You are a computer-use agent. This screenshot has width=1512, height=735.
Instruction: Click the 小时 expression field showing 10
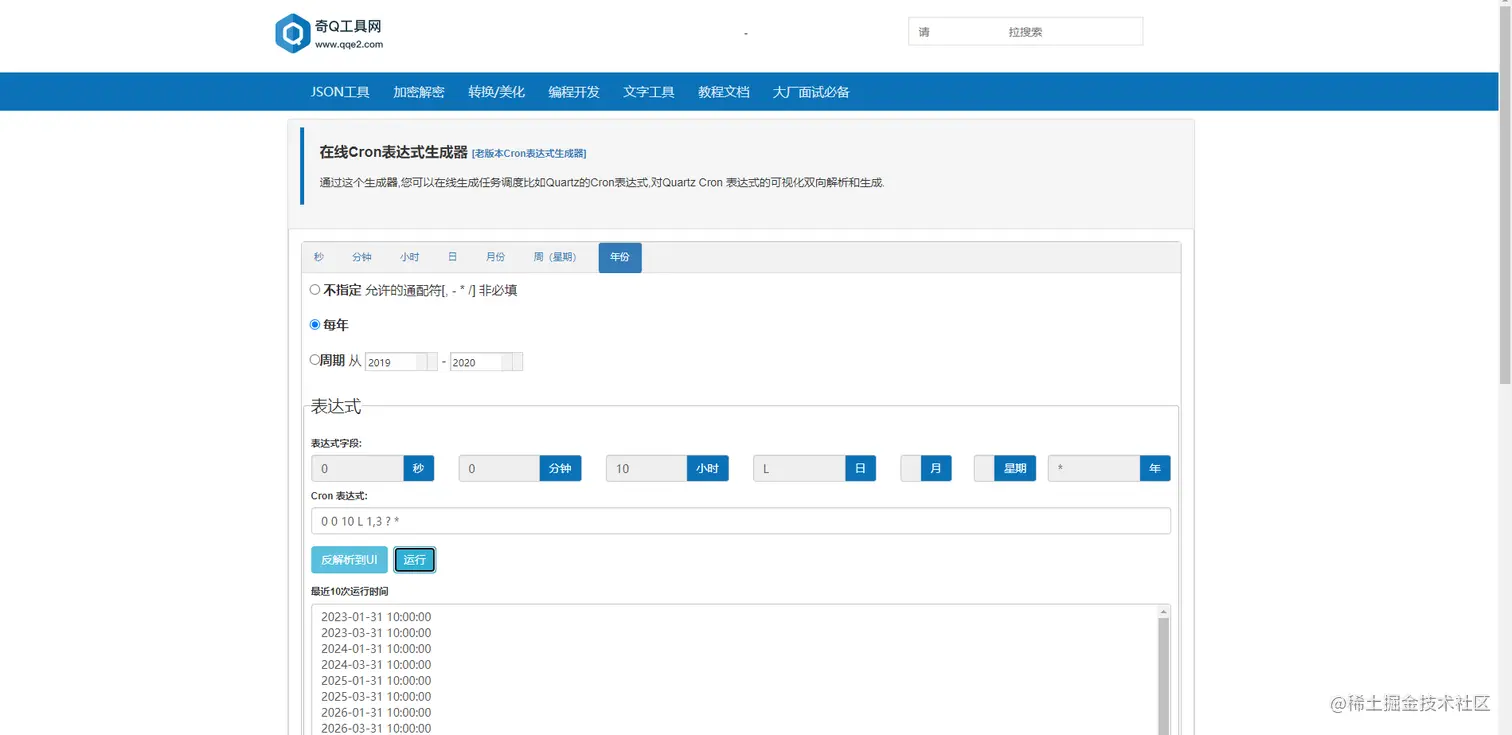[646, 468]
